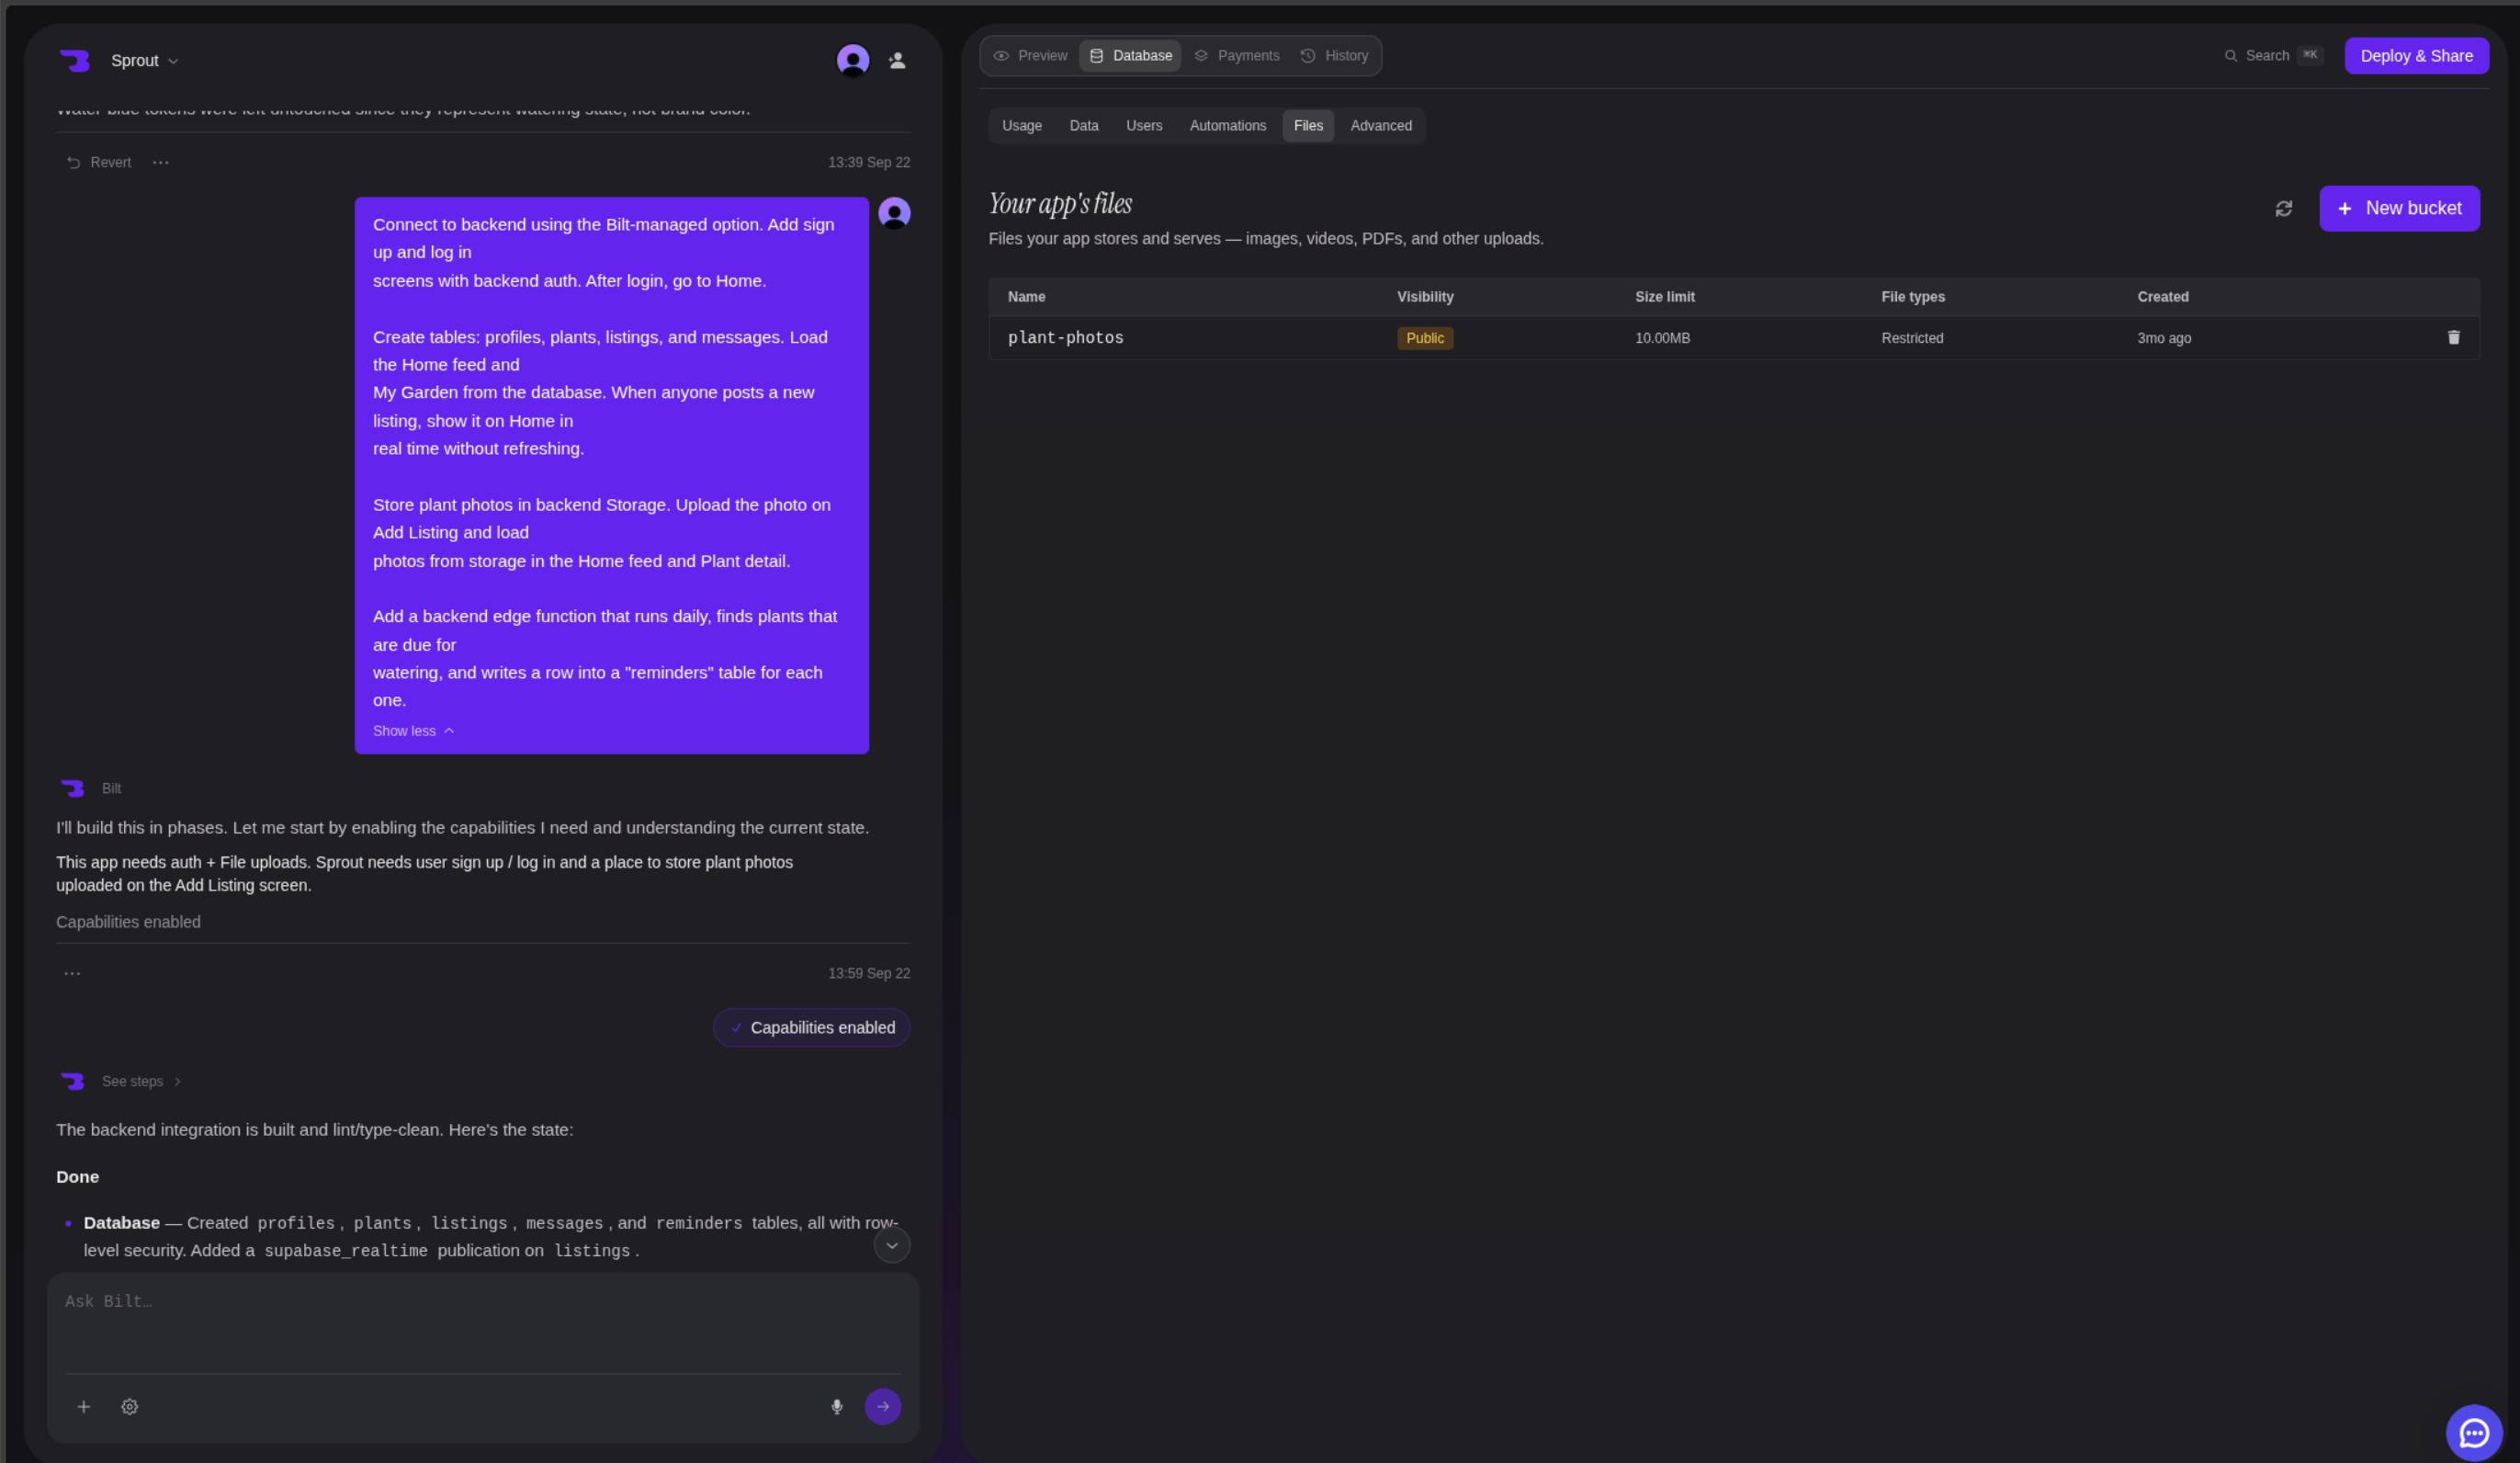Select the Database tab

(1131, 56)
